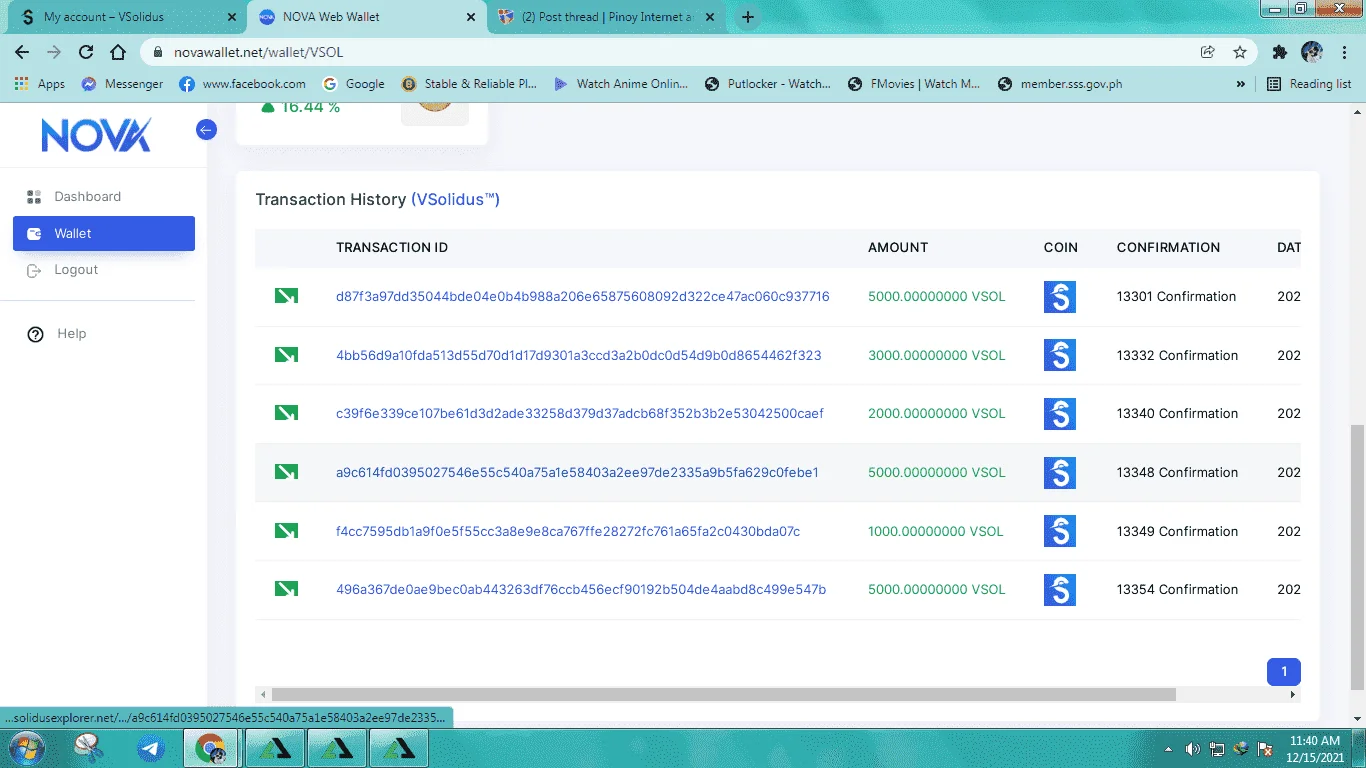Open the browser home page
This screenshot has width=1366, height=768.
[x=118, y=52]
